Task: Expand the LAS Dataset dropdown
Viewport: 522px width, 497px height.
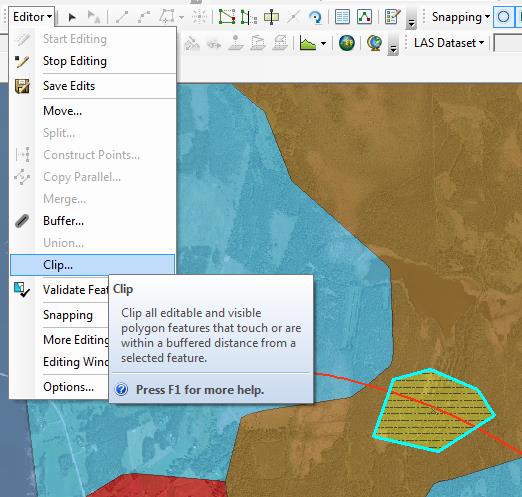Action: (x=449, y=43)
